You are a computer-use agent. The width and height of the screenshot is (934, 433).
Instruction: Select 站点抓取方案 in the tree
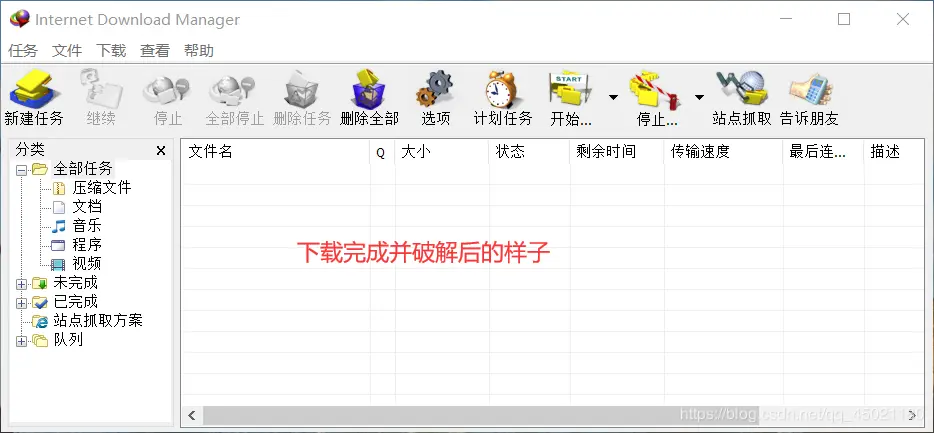[98, 321]
